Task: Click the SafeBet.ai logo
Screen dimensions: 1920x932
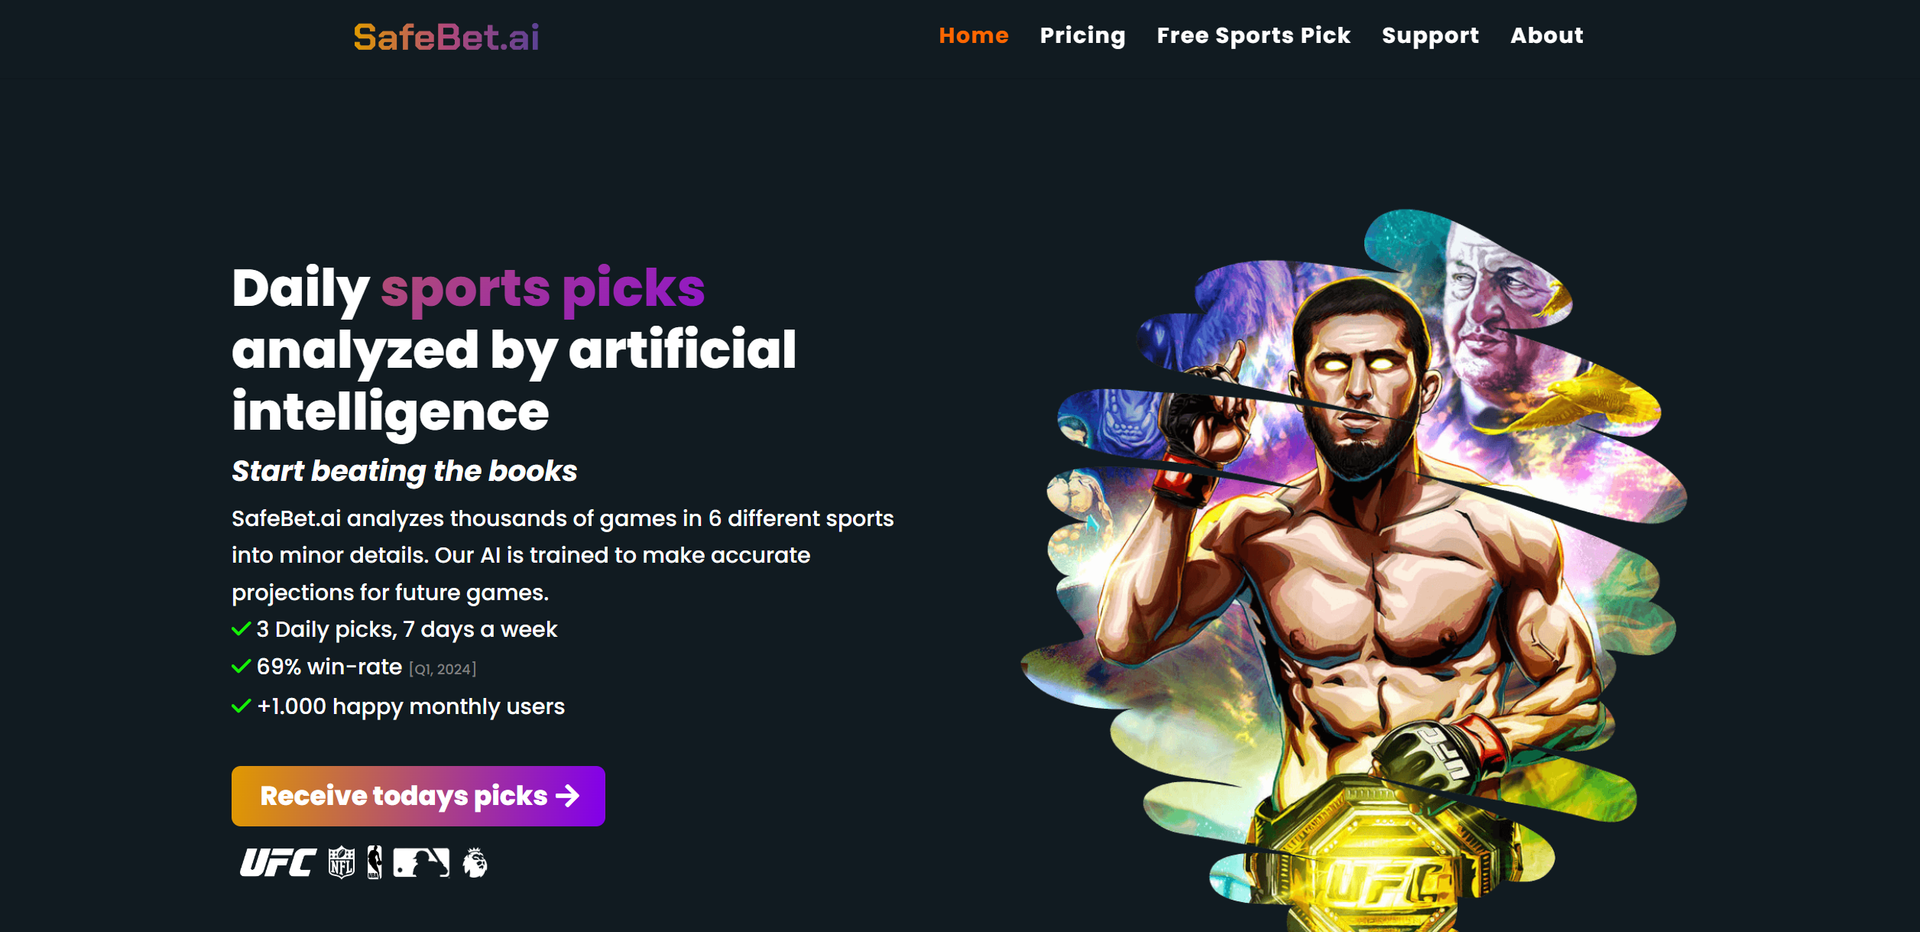Action: (444, 37)
